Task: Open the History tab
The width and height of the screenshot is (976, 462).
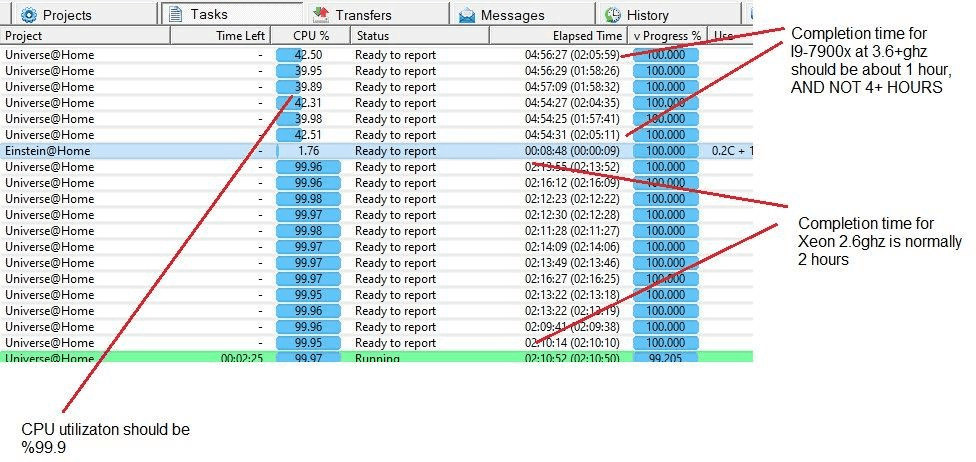Action: pos(669,14)
